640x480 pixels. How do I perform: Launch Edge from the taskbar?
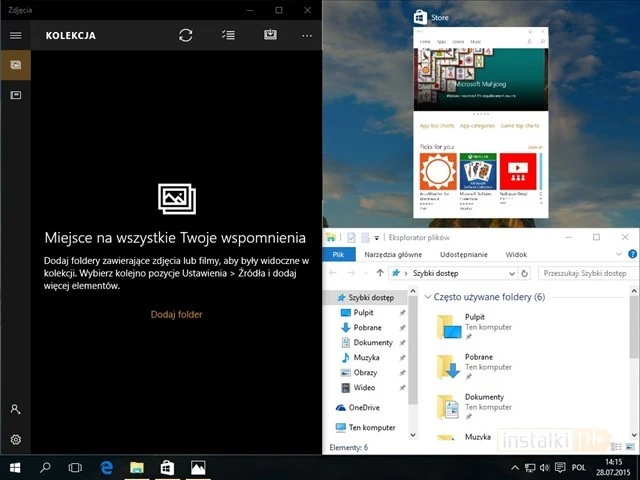click(105, 467)
